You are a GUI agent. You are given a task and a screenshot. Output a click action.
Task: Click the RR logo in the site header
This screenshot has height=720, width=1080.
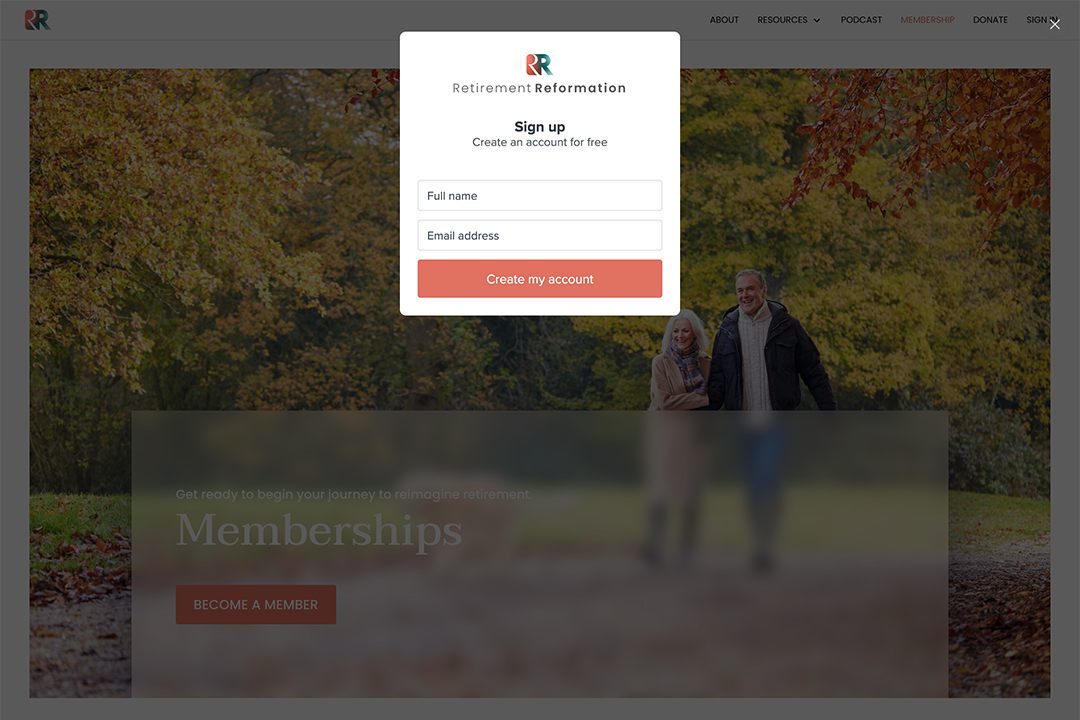coord(38,20)
